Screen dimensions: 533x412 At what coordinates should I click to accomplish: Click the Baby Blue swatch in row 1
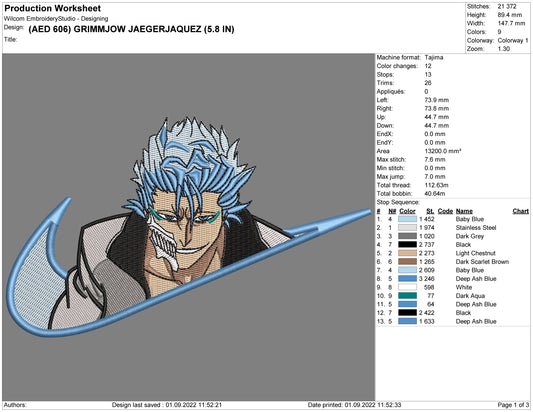pyautogui.click(x=407, y=219)
